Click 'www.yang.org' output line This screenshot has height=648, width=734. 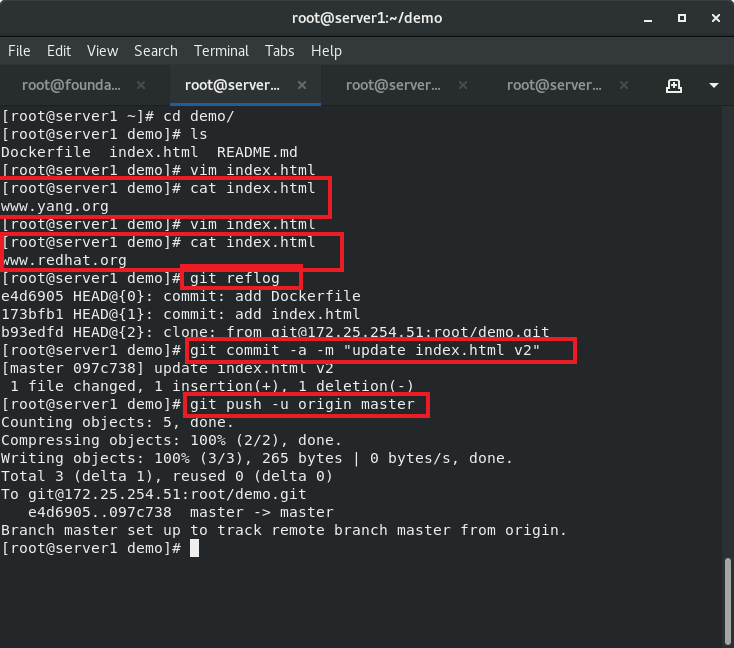(55, 206)
